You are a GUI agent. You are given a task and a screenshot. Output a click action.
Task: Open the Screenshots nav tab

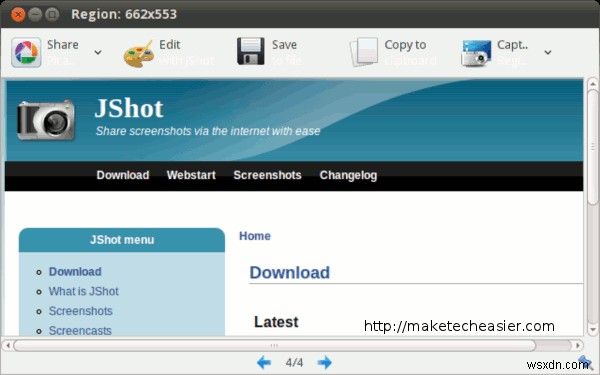tap(267, 175)
